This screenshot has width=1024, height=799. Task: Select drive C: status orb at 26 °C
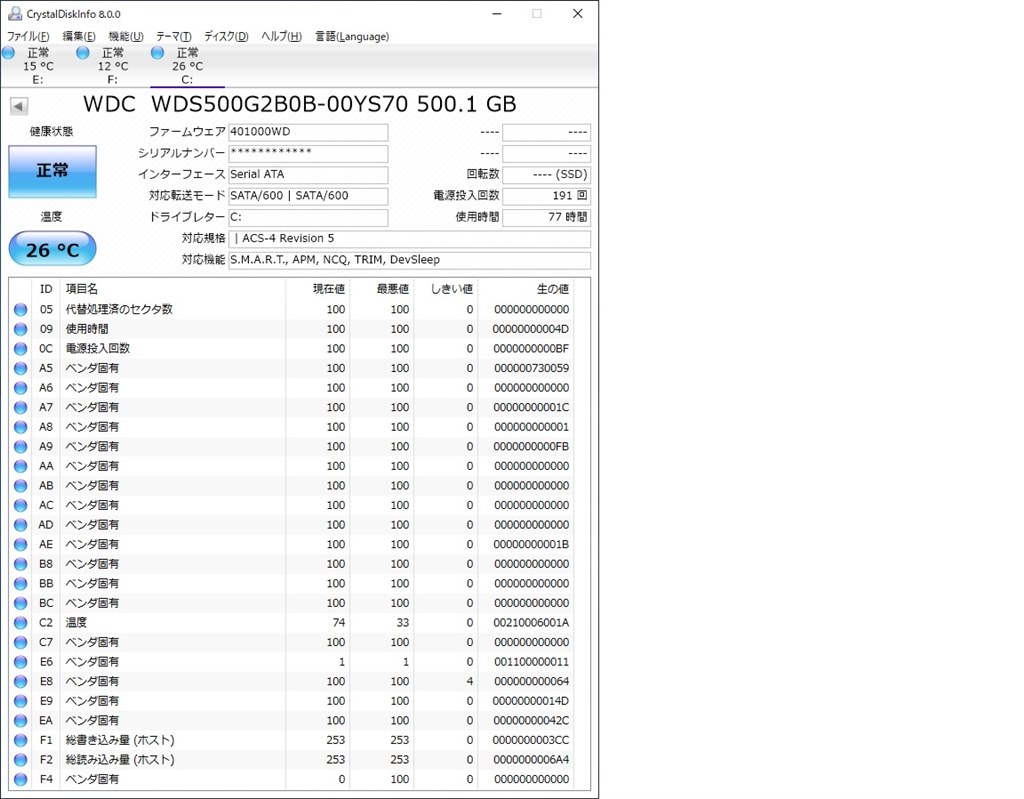(x=157, y=53)
